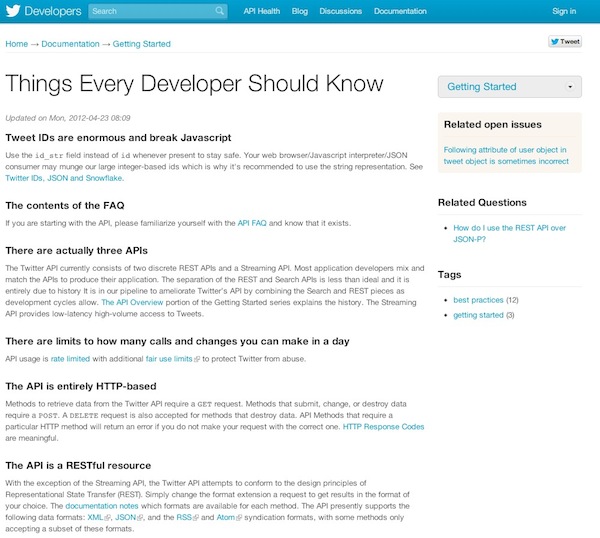Open HTTP Response Codes link
Image resolution: width=600 pixels, height=538 pixels.
click(383, 427)
